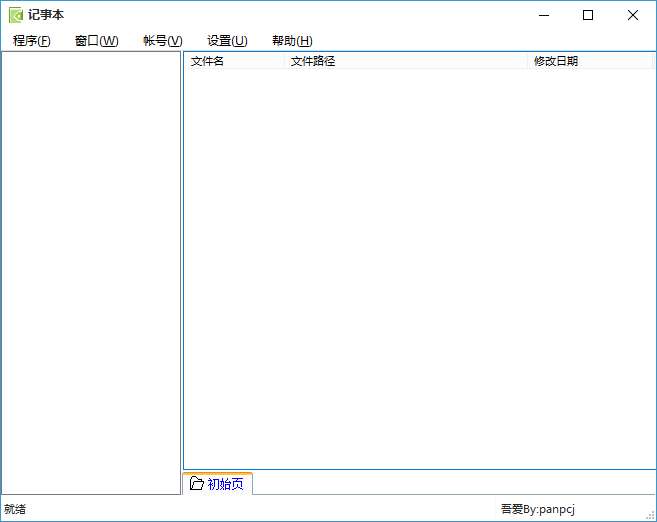Click the 就绪 status bar text
The image size is (657, 522).
point(15,509)
